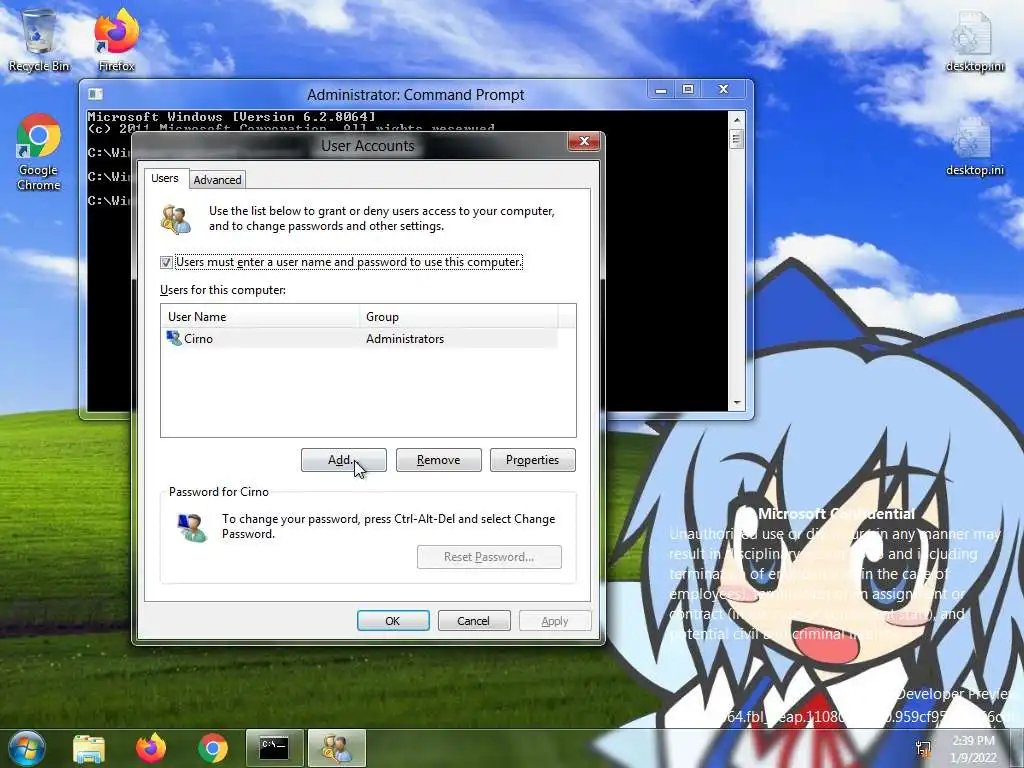Image resolution: width=1024 pixels, height=768 pixels.
Task: Select the lower desktop.ini file icon
Action: [x=974, y=145]
